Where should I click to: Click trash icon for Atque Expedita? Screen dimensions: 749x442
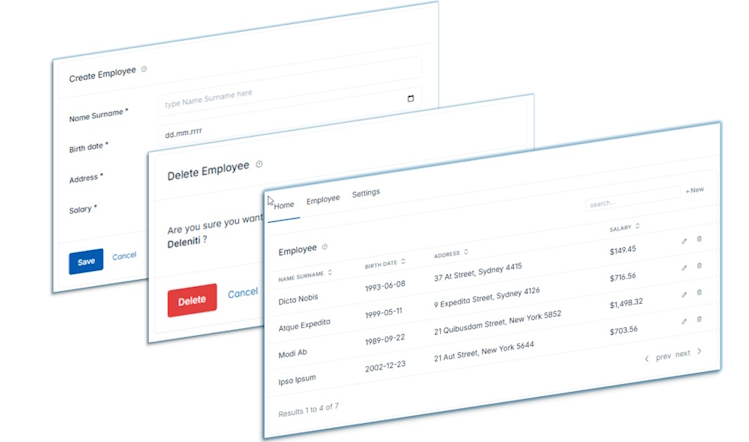pos(699,265)
